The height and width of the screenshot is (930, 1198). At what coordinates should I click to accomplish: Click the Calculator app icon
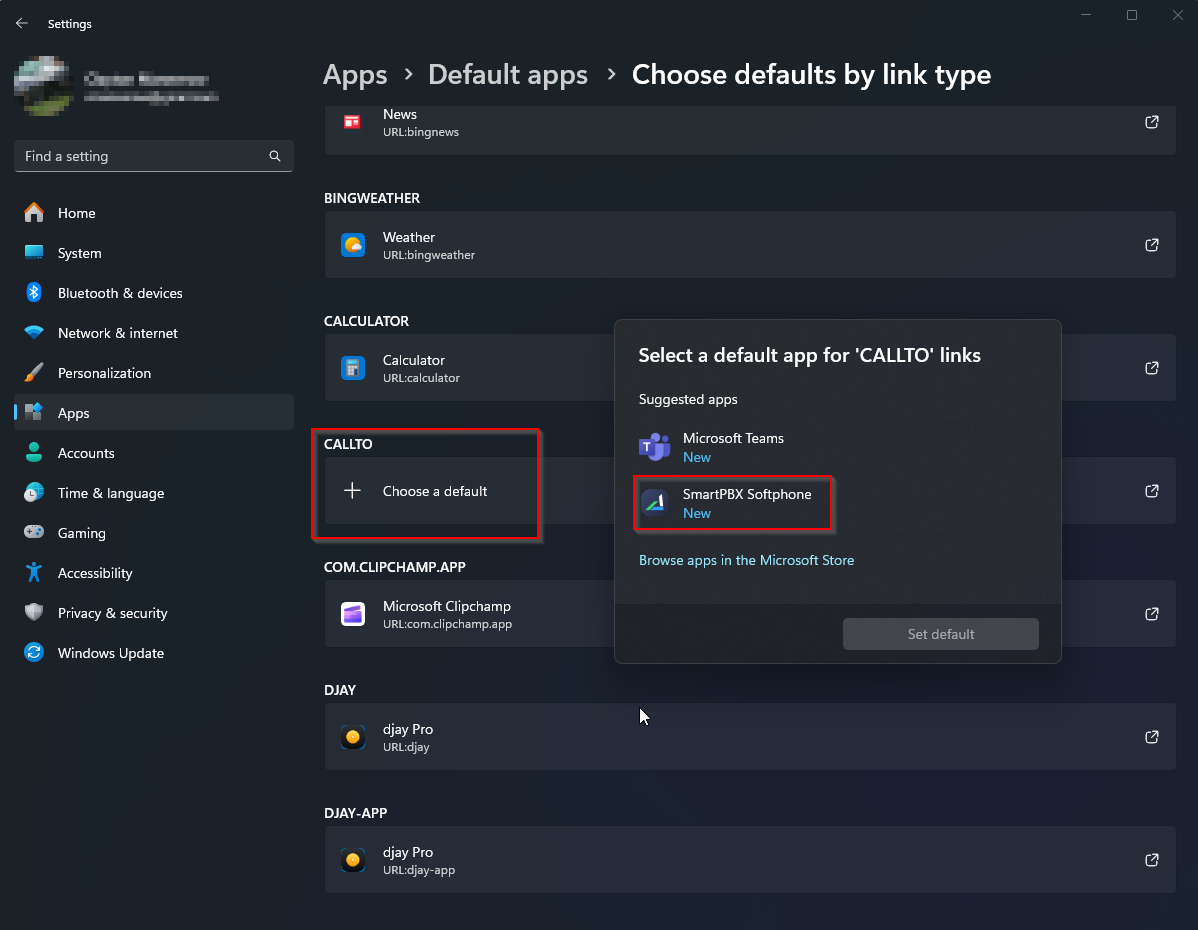352,368
